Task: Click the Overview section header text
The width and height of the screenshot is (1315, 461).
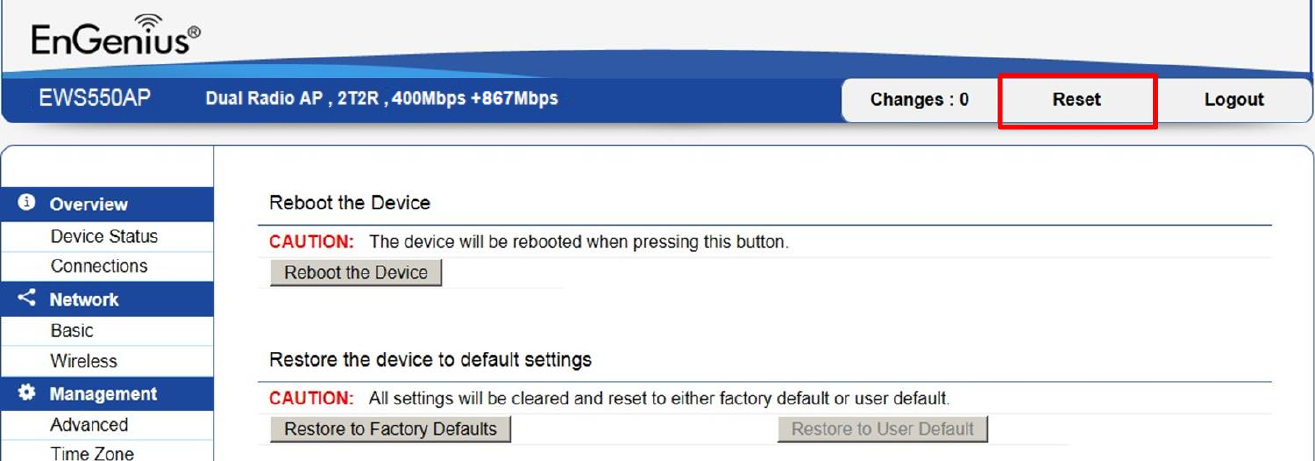Action: pyautogui.click(x=89, y=204)
